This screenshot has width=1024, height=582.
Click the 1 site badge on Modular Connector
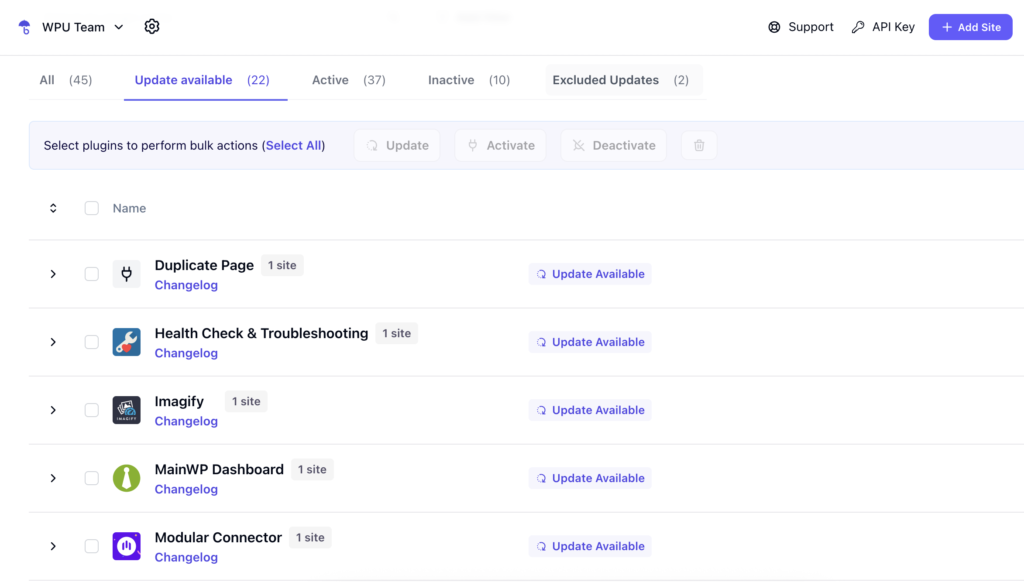[x=310, y=537]
